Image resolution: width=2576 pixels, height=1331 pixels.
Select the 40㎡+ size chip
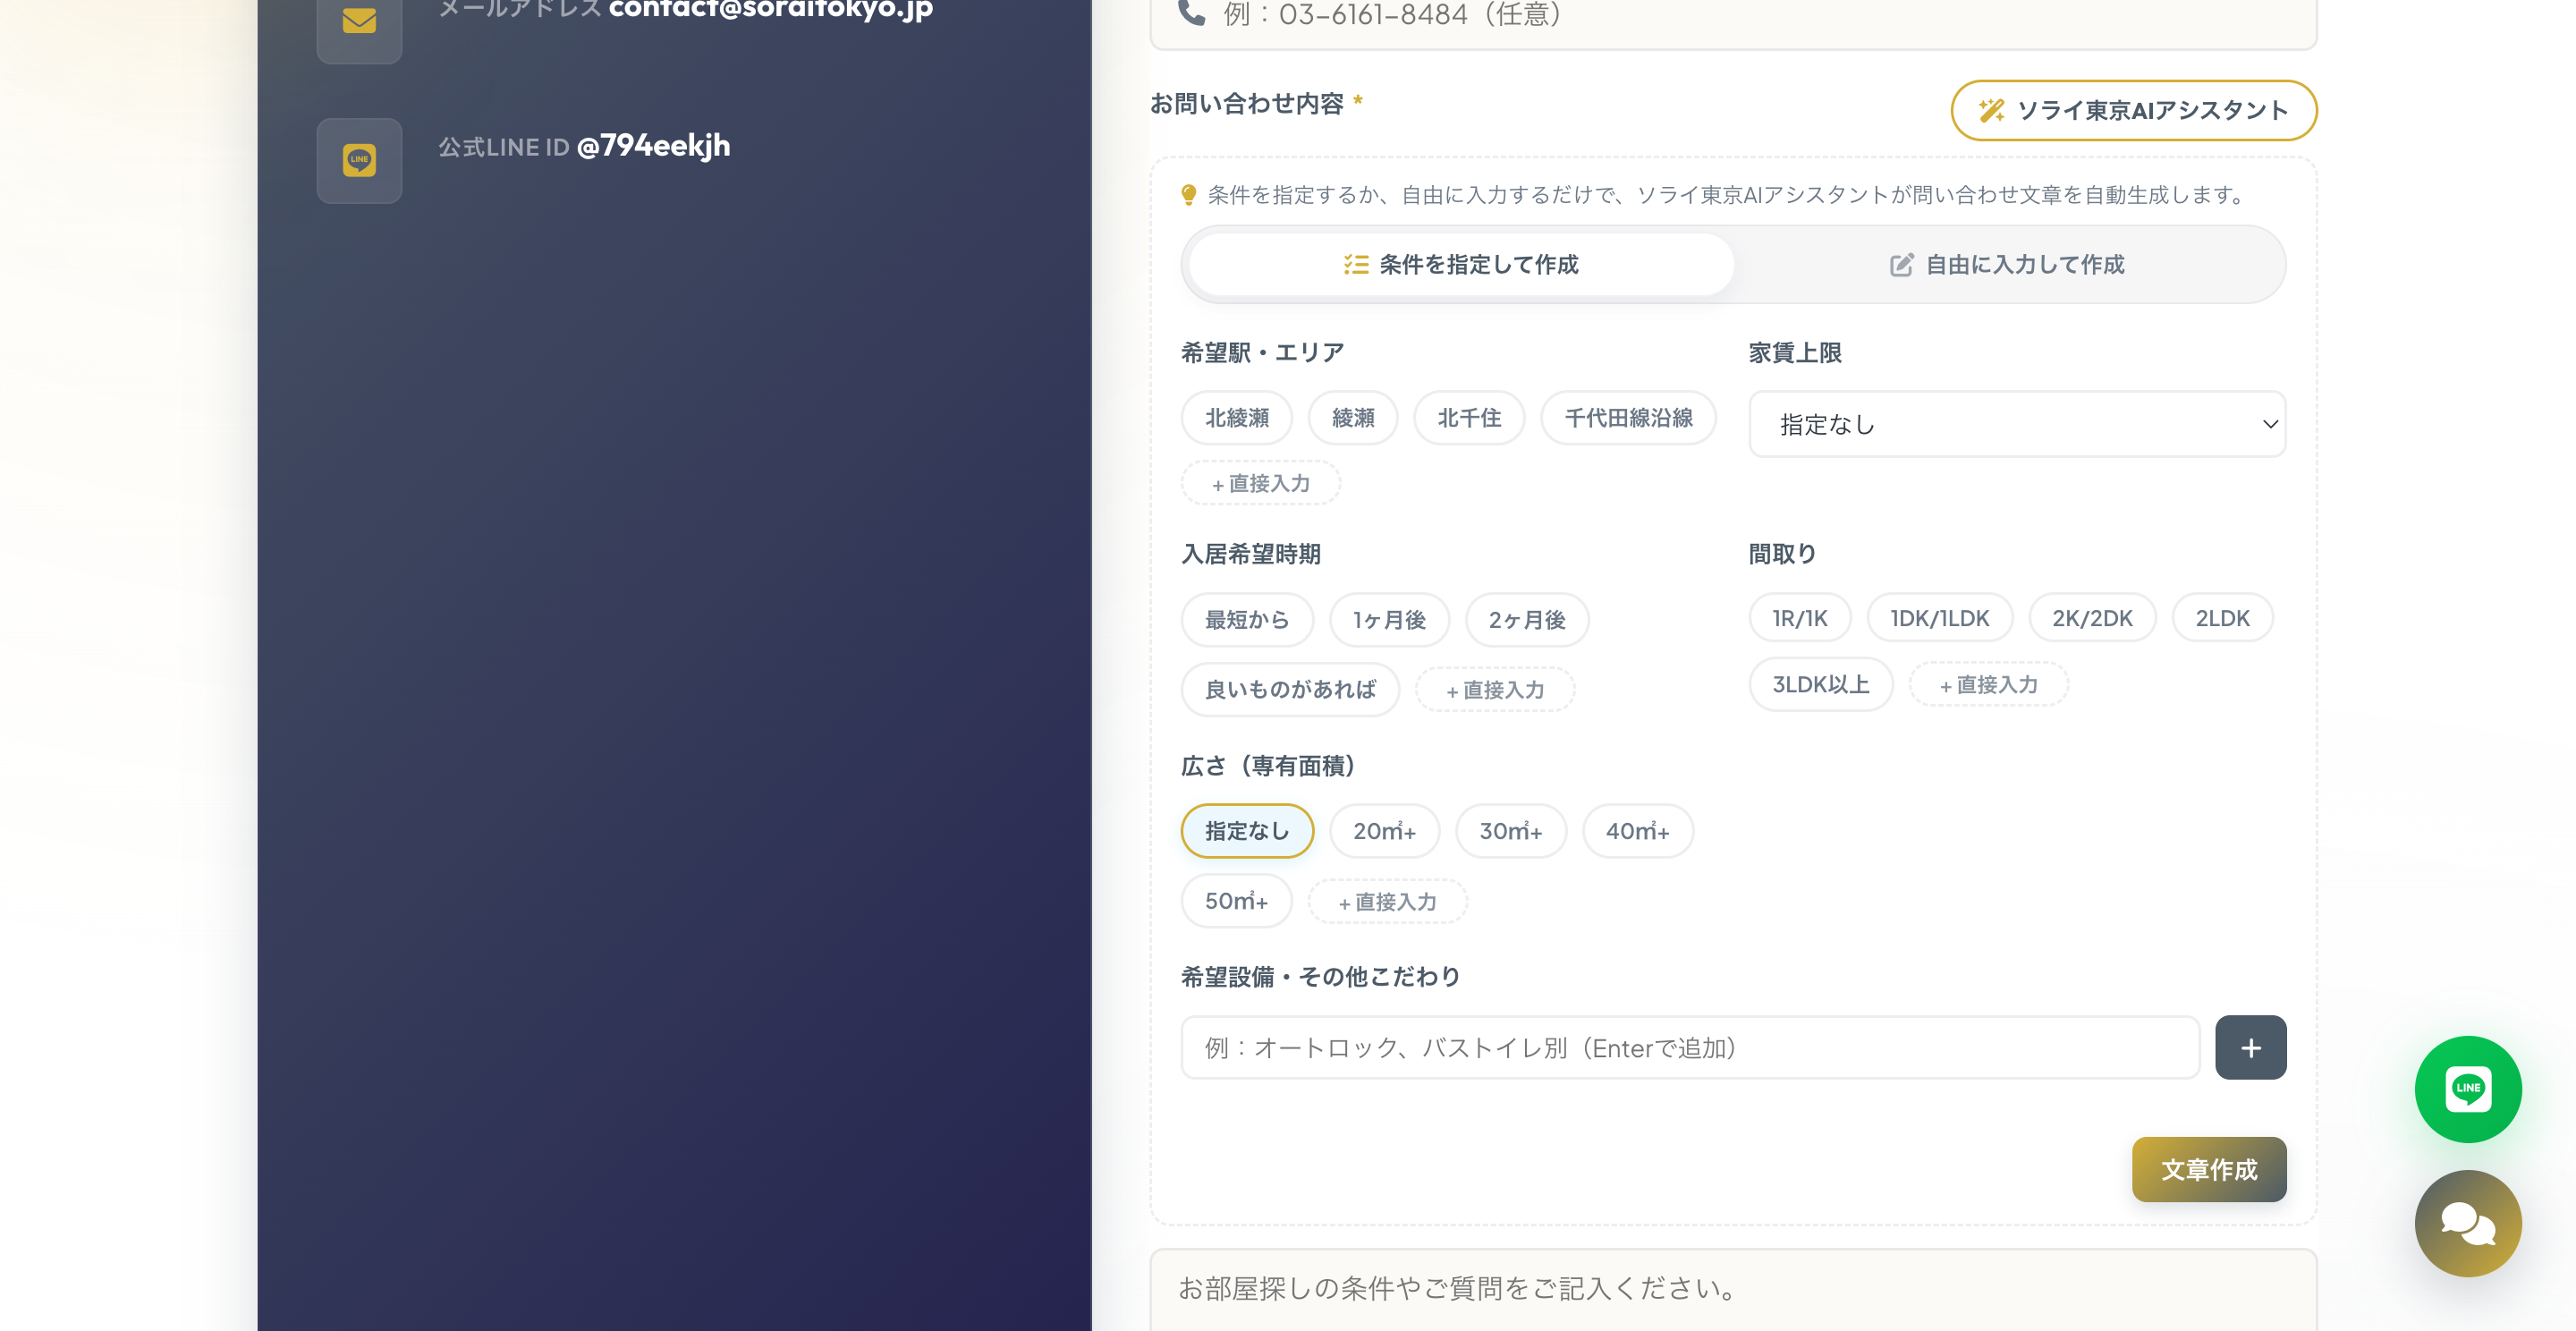1637,830
